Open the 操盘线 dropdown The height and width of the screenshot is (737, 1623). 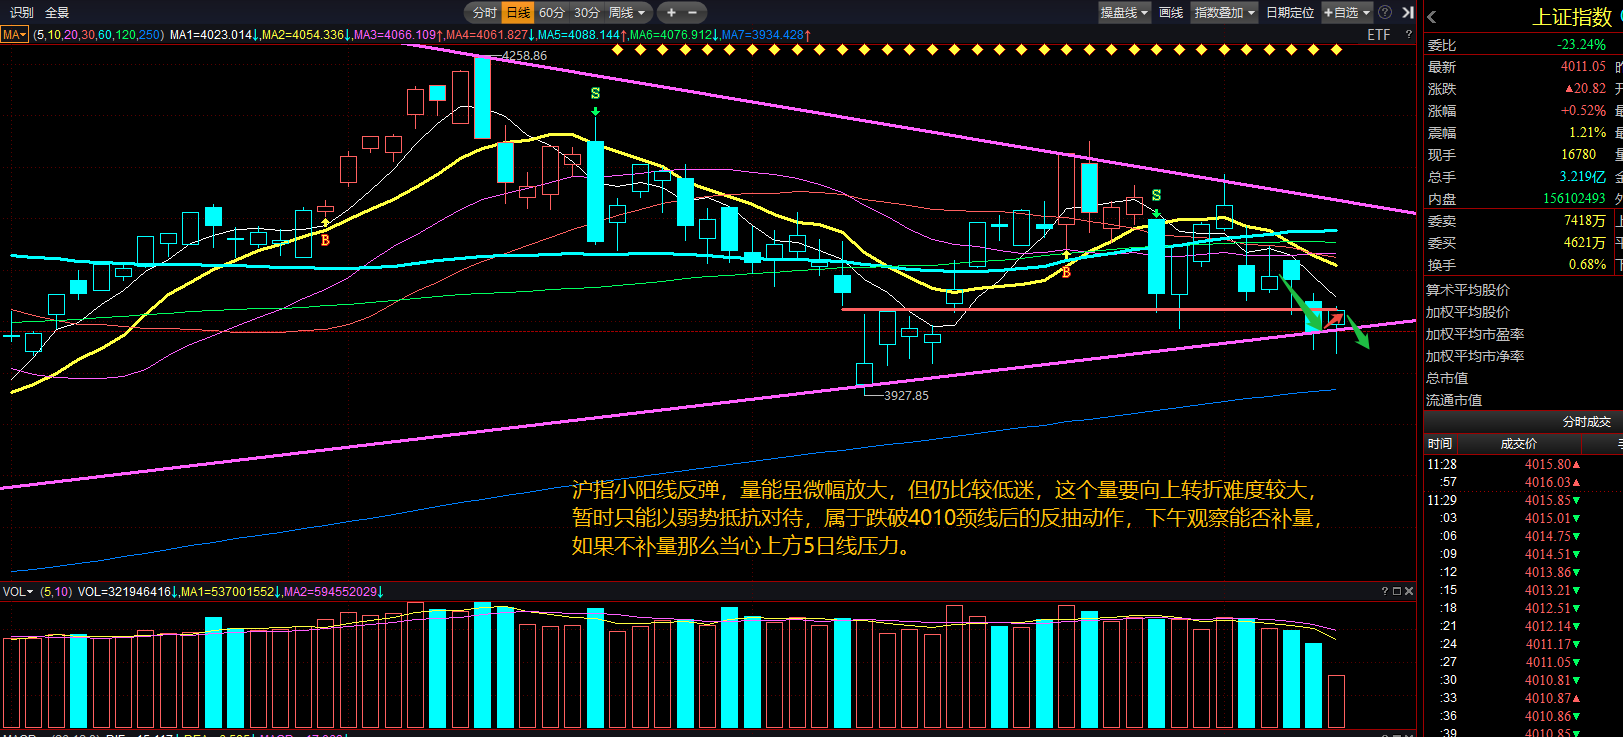click(x=1124, y=13)
